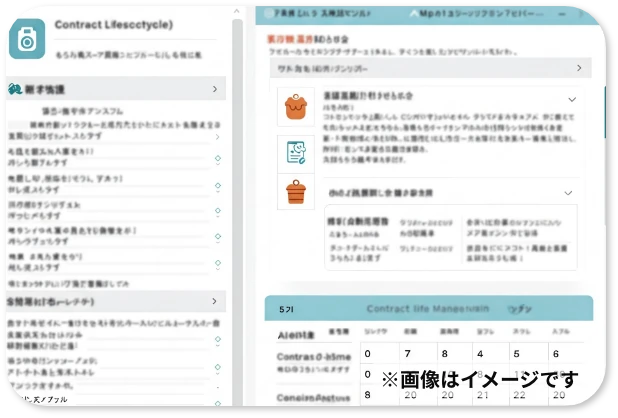Screen dimensions: 618x418
Task: Collapse the second content card chevron
Action: 568,192
